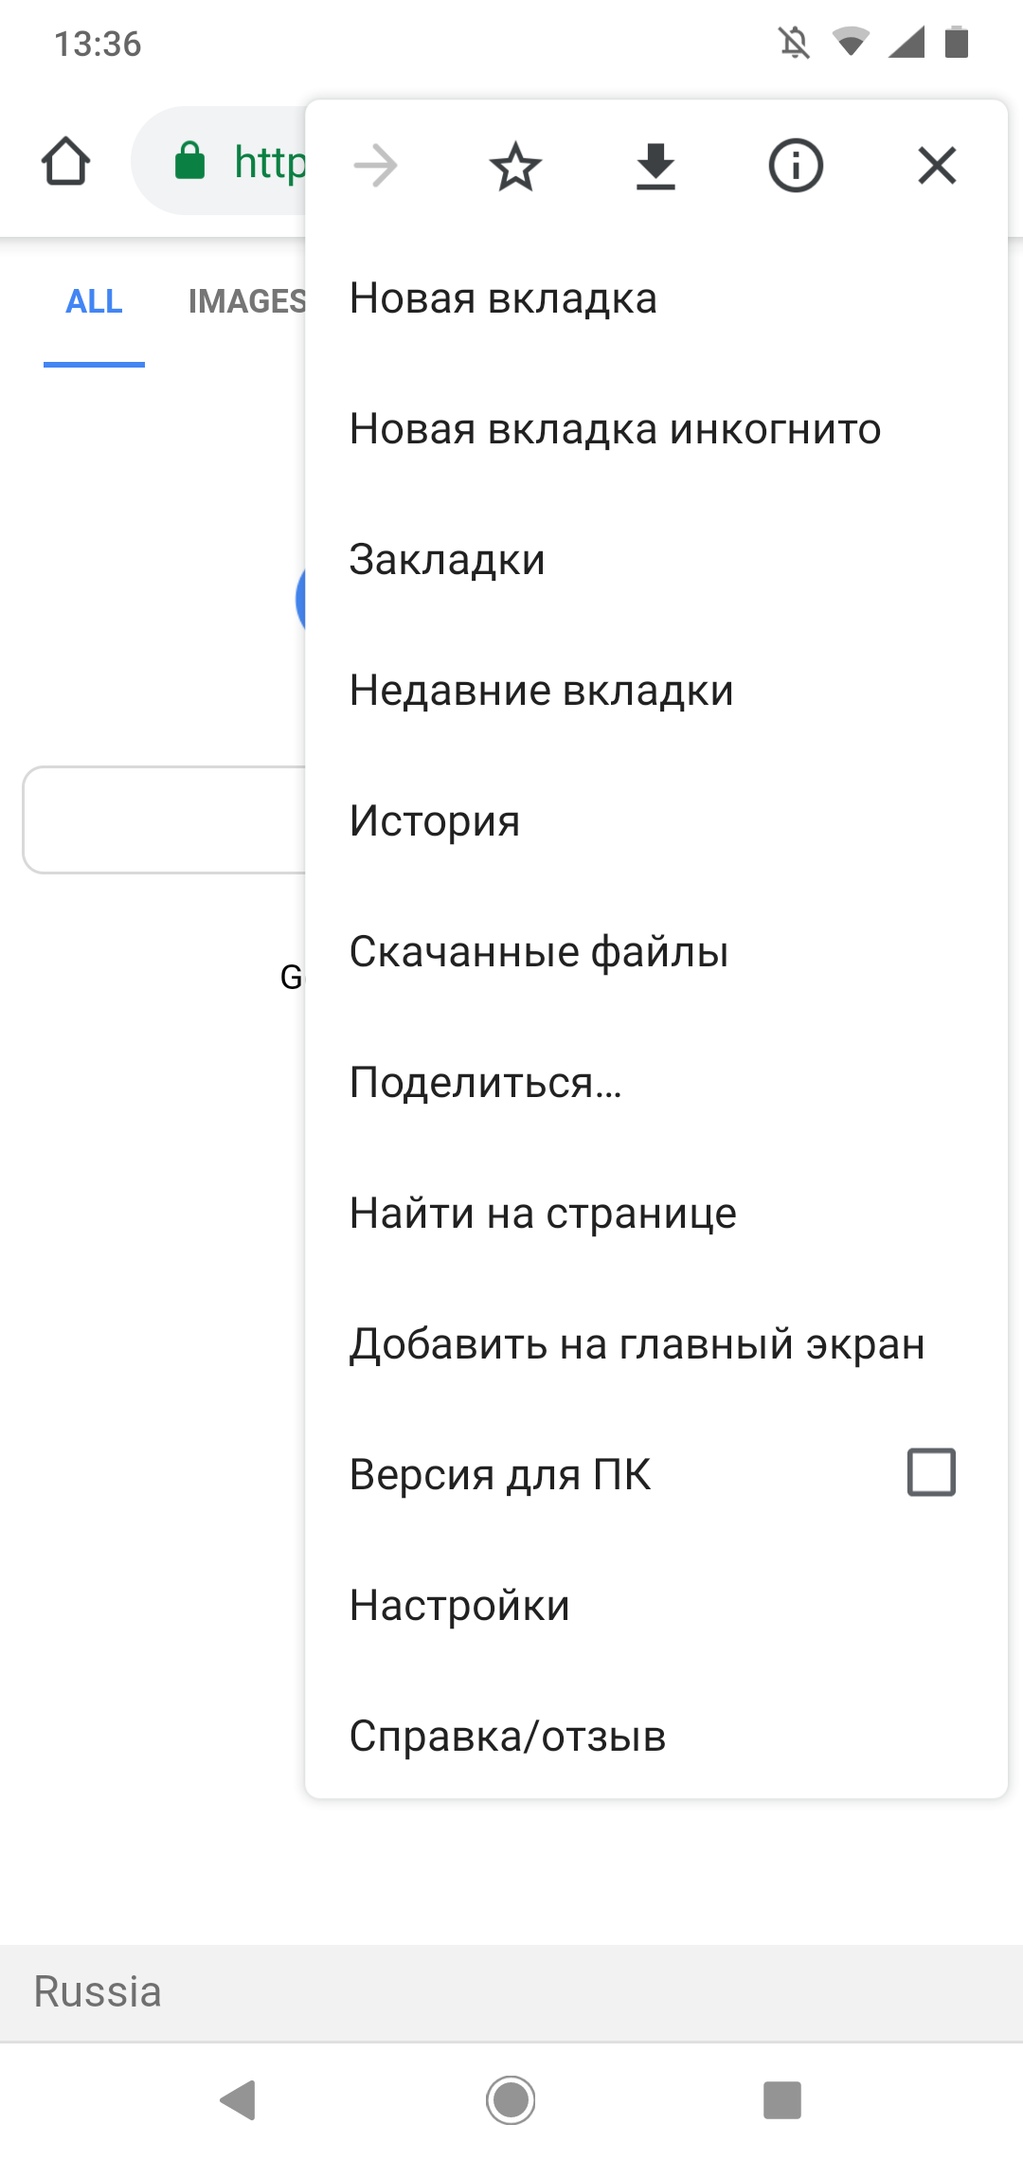The height and width of the screenshot is (2160, 1023).
Task: Switch to the IMAGES tab
Action: click(248, 301)
